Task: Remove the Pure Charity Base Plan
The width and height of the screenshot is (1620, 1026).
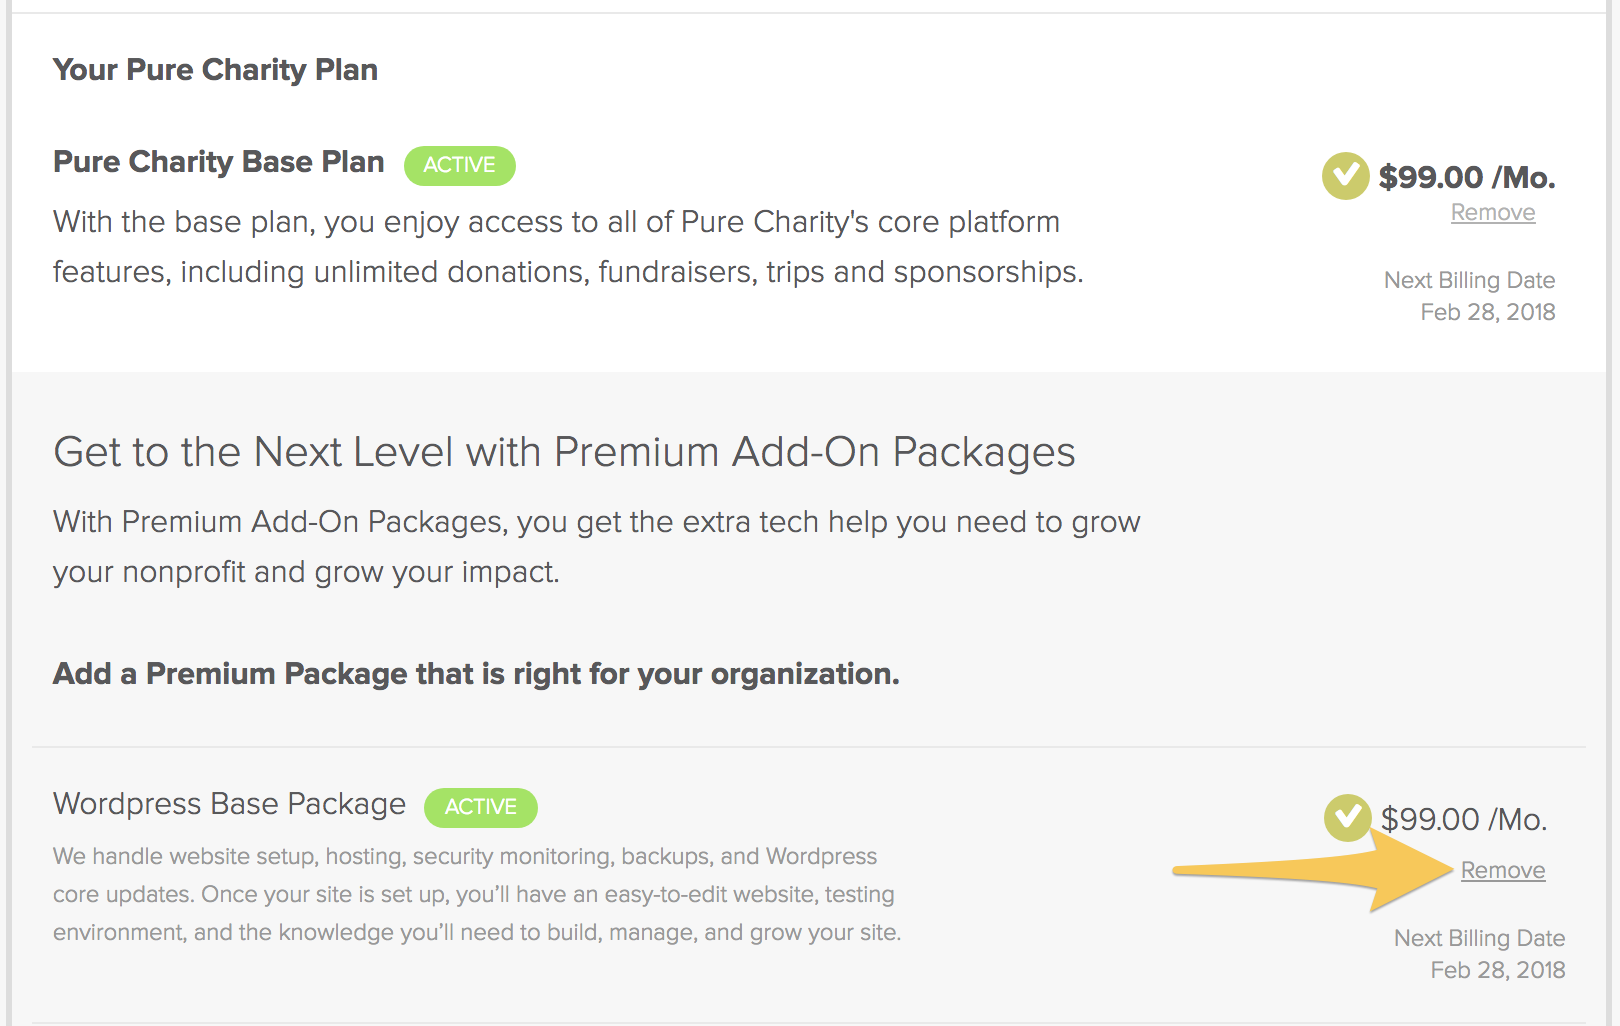Action: [1493, 212]
